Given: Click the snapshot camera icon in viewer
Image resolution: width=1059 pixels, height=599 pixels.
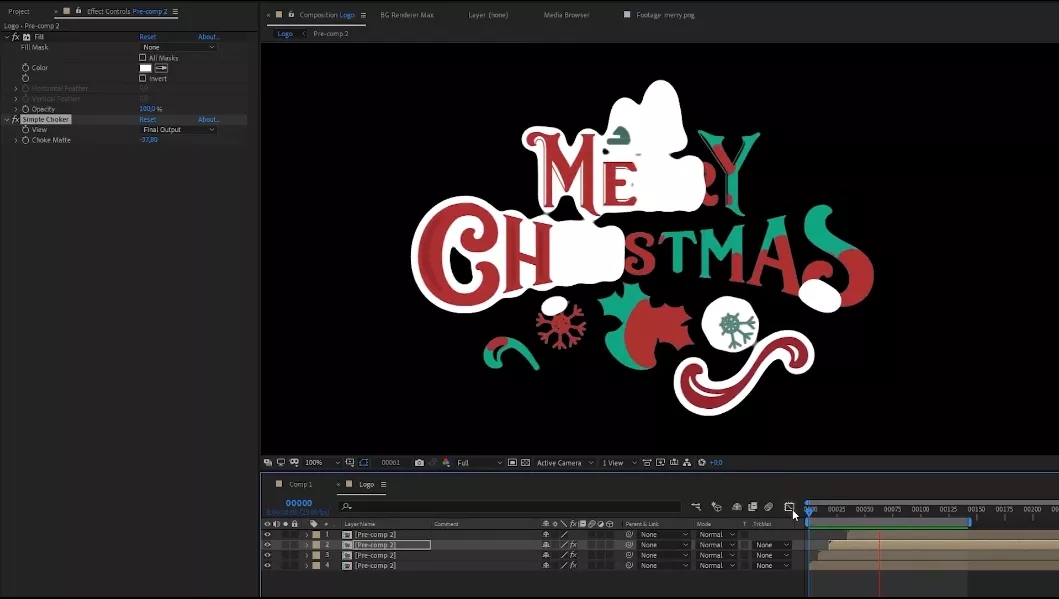Looking at the screenshot, I should point(419,463).
